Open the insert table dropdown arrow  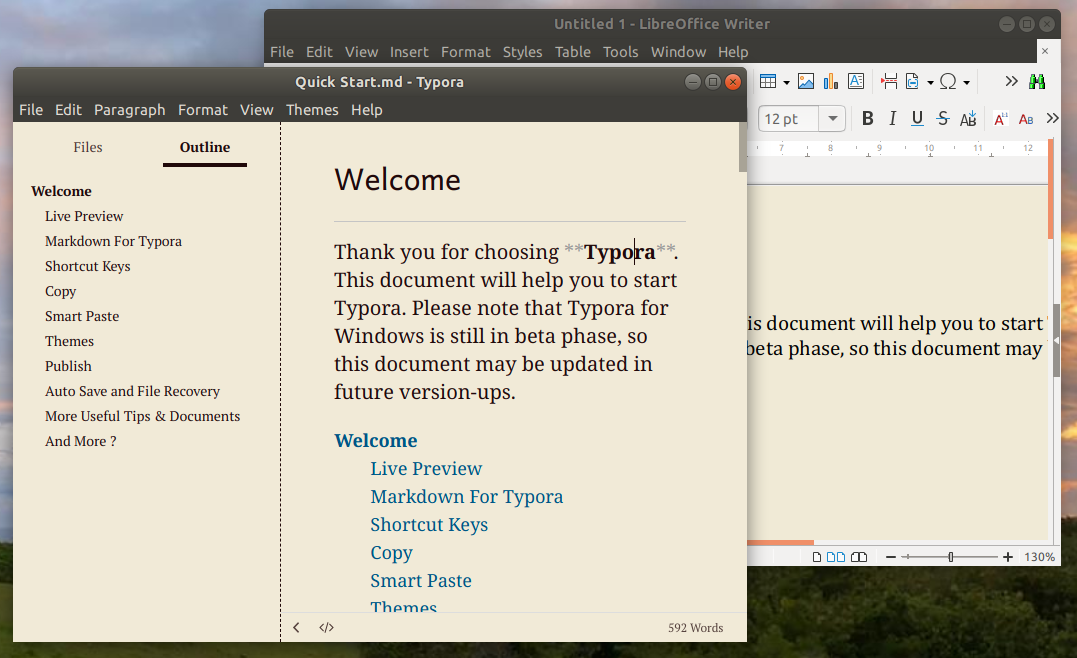pyautogui.click(x=786, y=81)
